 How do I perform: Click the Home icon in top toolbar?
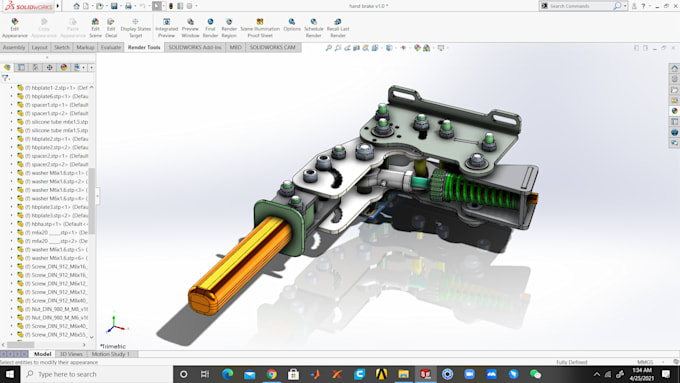76,6
